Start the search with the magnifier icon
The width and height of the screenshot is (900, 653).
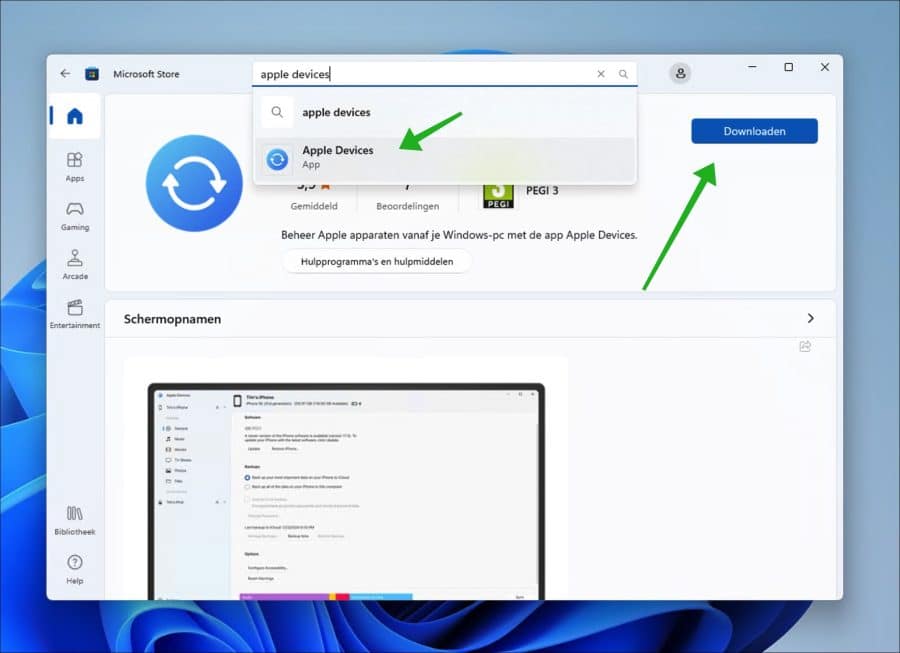tap(623, 73)
